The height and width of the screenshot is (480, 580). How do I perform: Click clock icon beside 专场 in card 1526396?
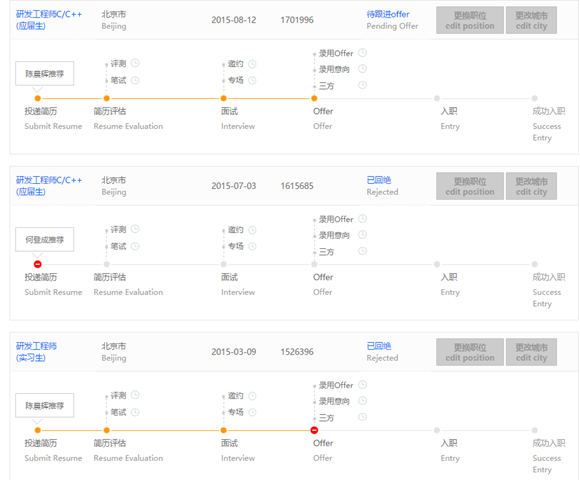[x=252, y=412]
